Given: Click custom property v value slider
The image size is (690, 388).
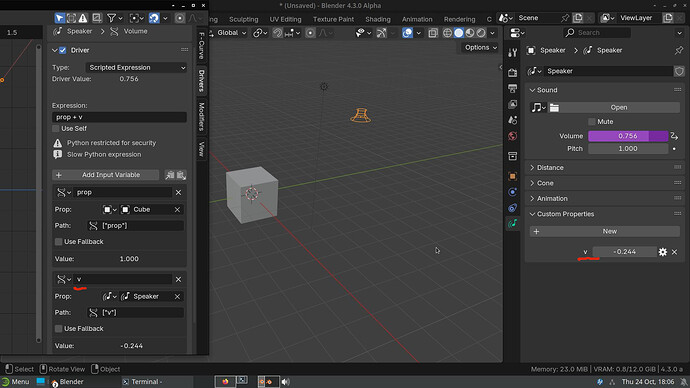Looking at the screenshot, I should (x=624, y=252).
